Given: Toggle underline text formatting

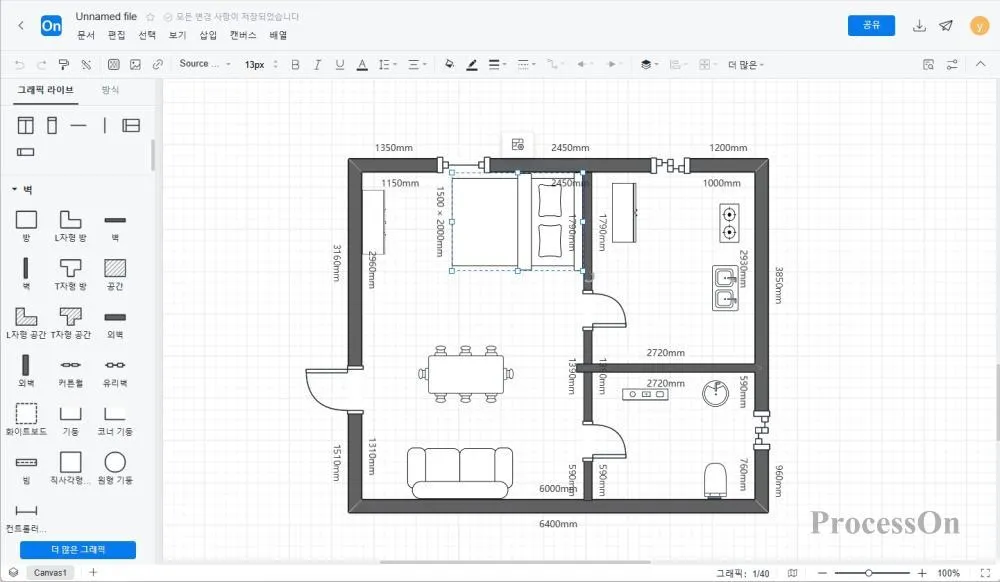Looking at the screenshot, I should click(x=339, y=64).
